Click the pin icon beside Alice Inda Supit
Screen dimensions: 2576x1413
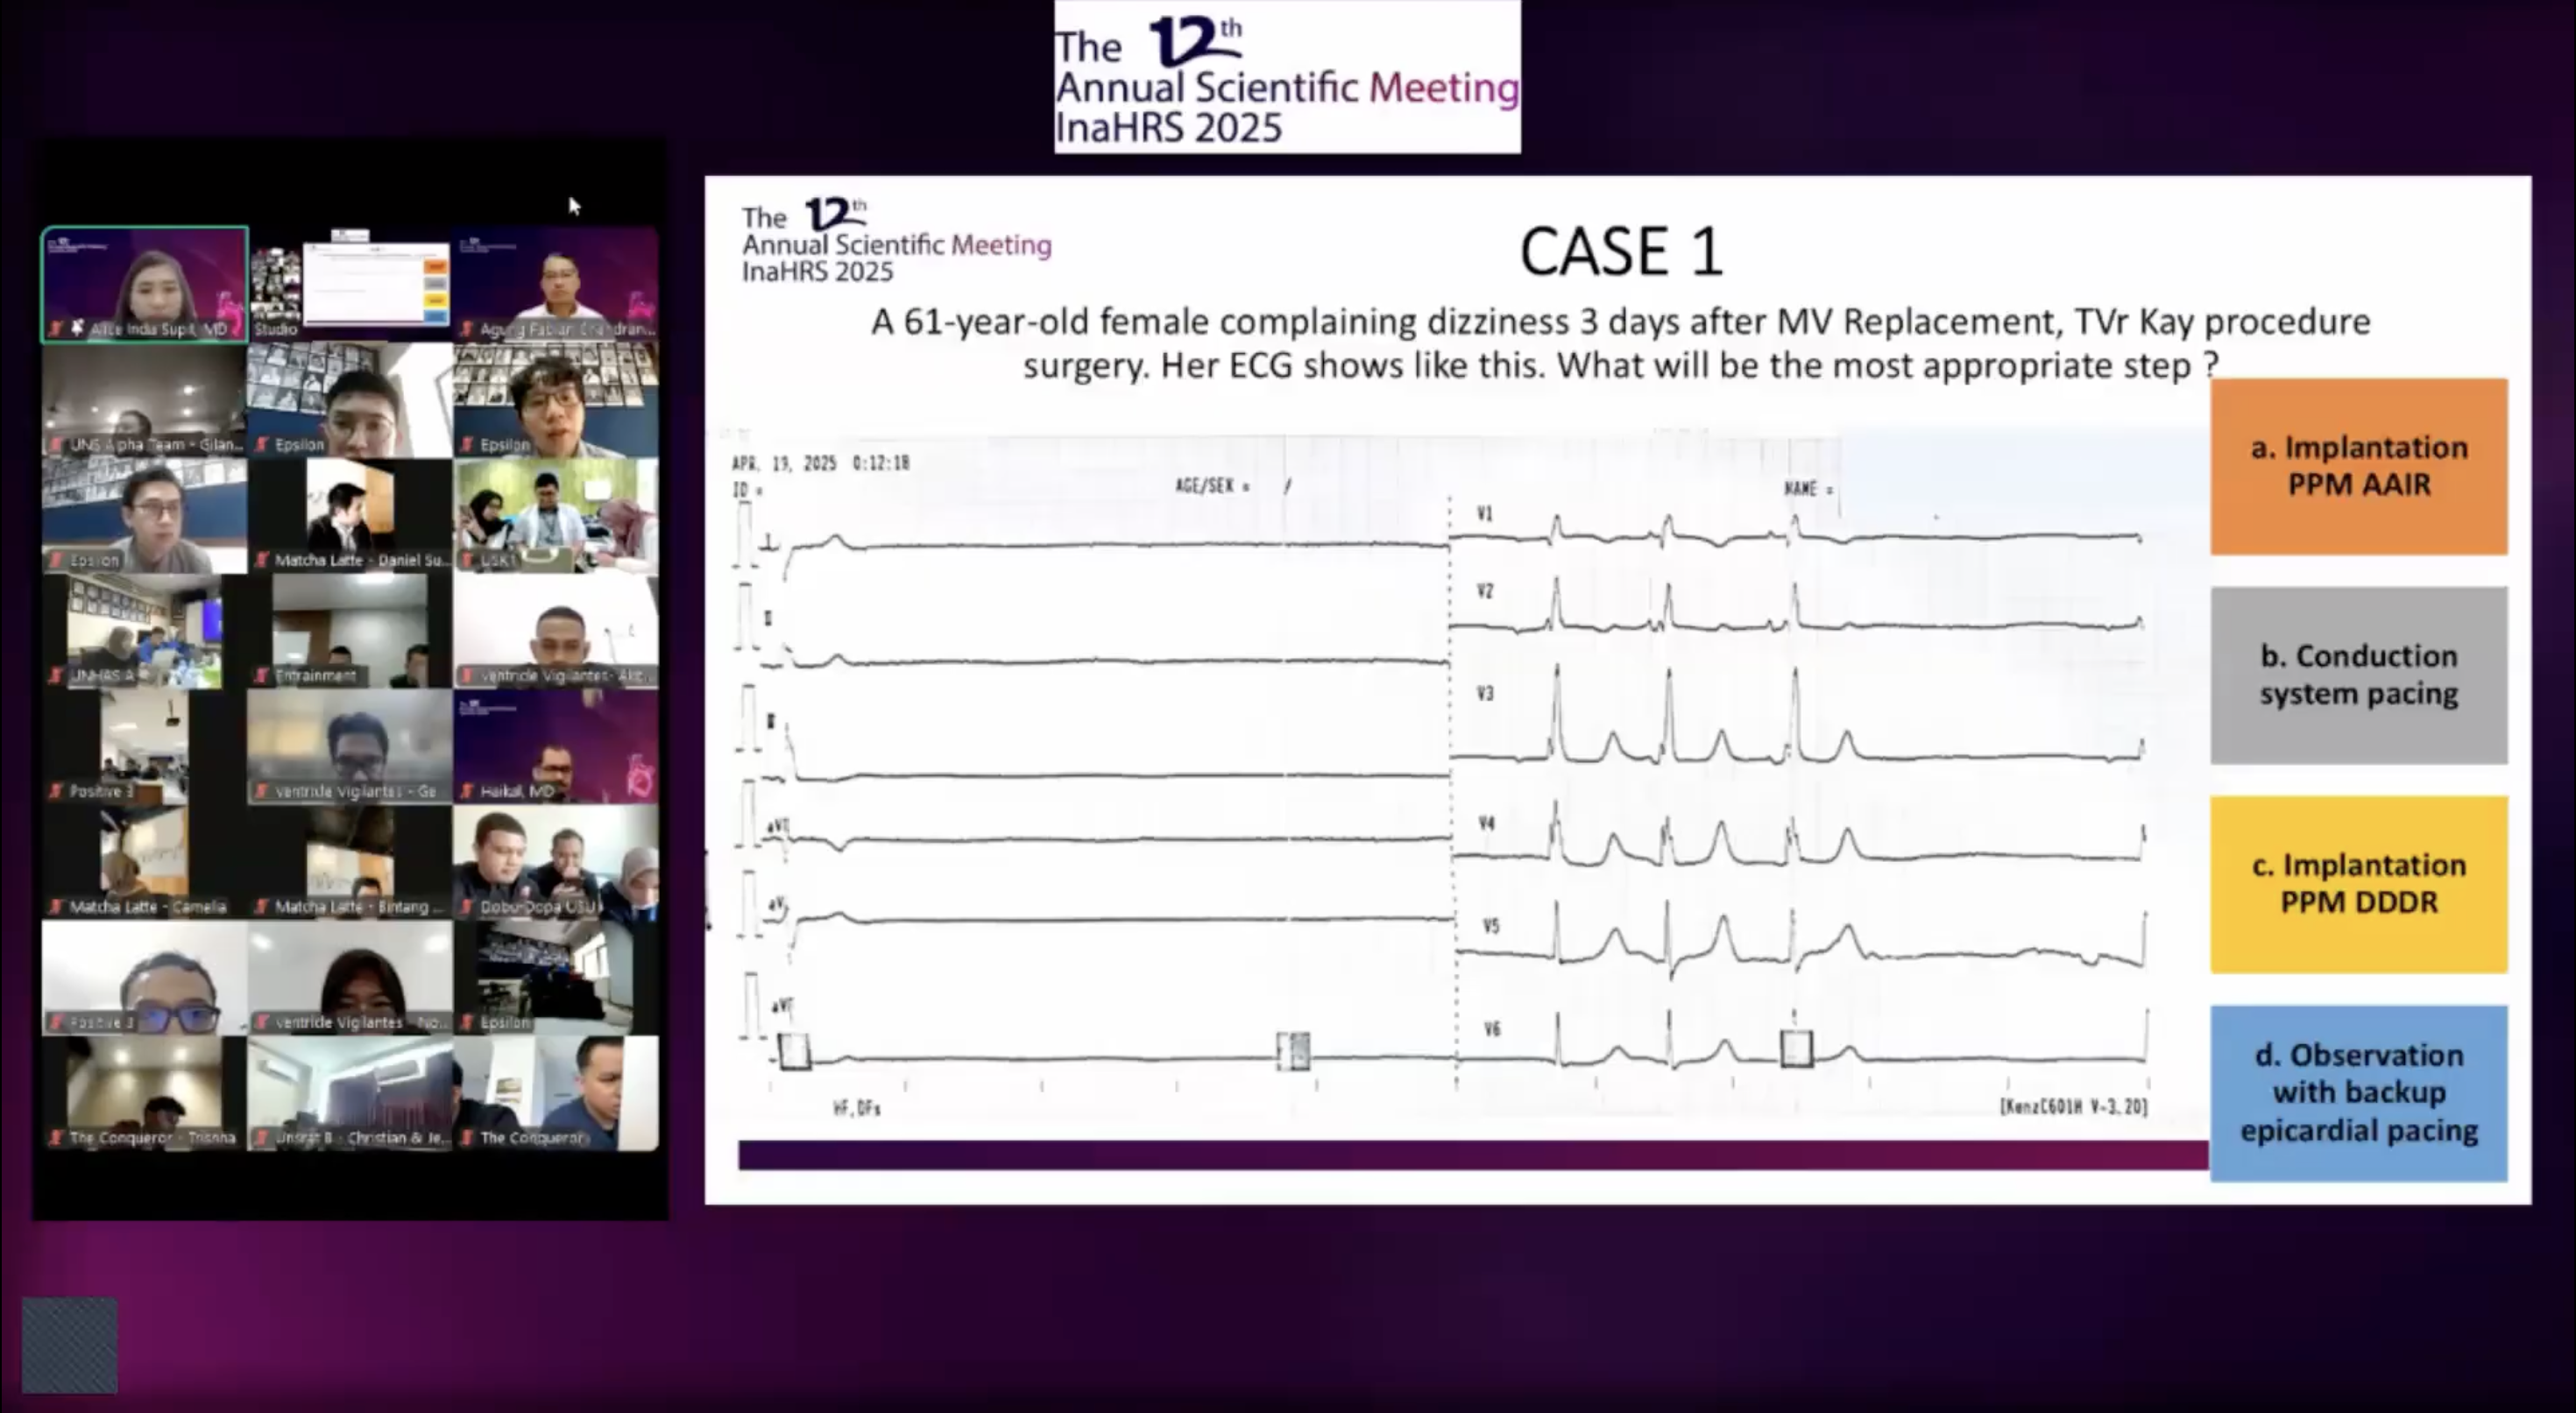coord(77,329)
